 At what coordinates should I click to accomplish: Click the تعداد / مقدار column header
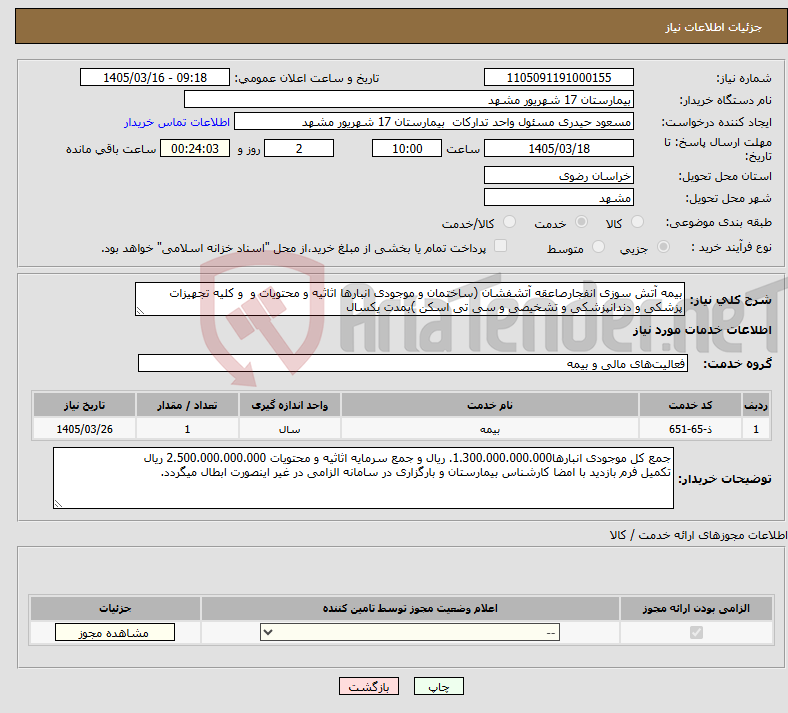187,405
